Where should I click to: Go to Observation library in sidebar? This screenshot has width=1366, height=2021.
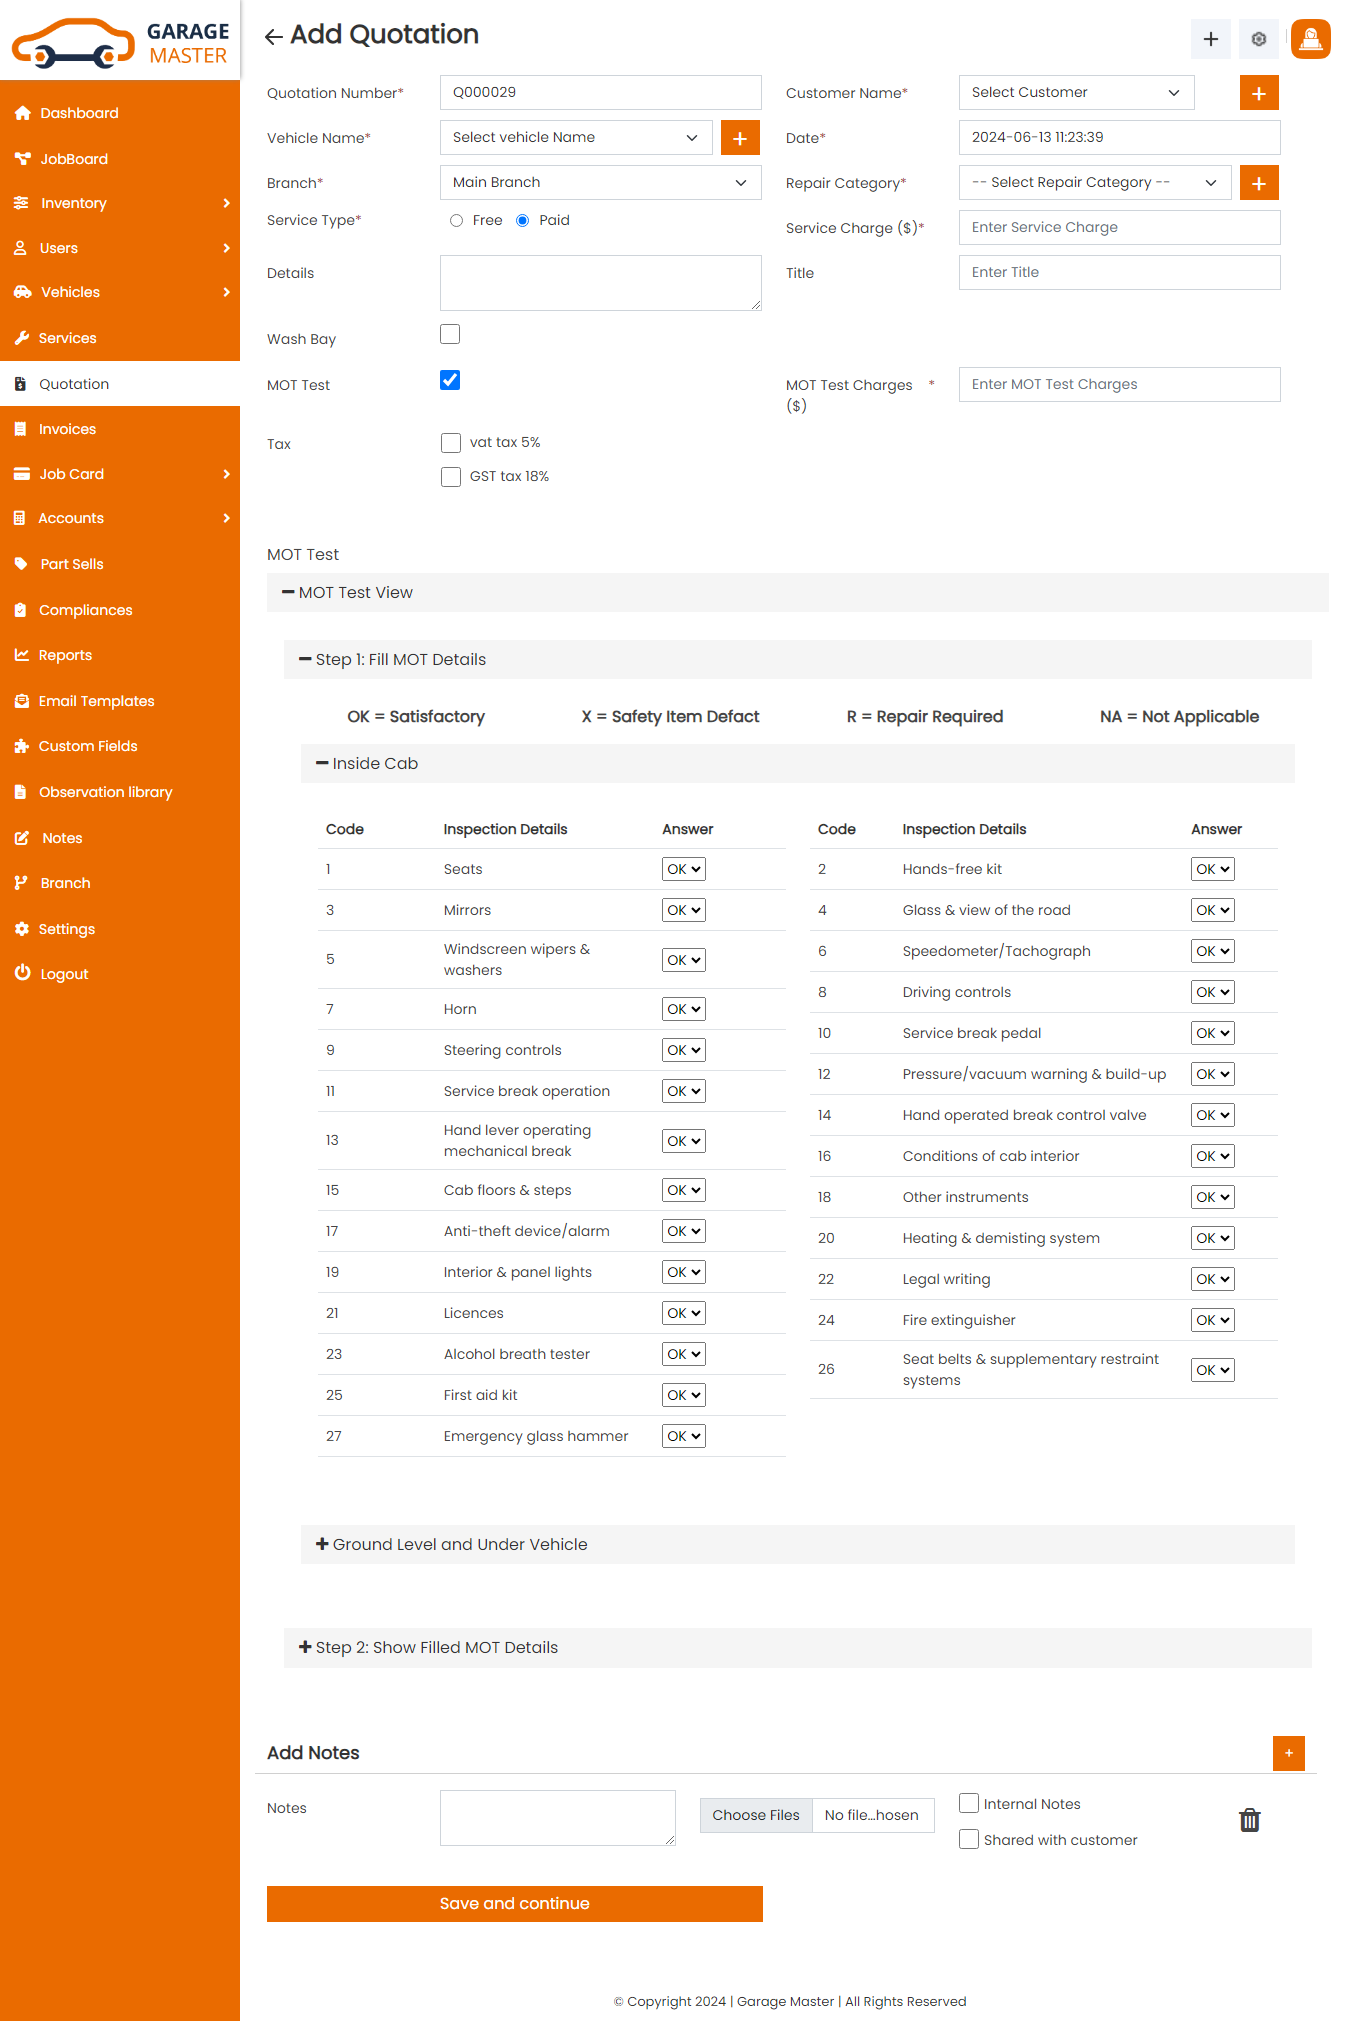click(105, 792)
